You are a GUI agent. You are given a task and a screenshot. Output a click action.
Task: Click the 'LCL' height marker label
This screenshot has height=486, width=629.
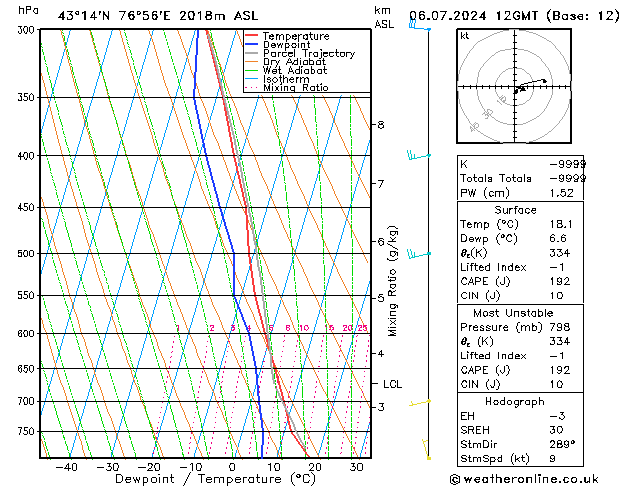click(x=392, y=384)
